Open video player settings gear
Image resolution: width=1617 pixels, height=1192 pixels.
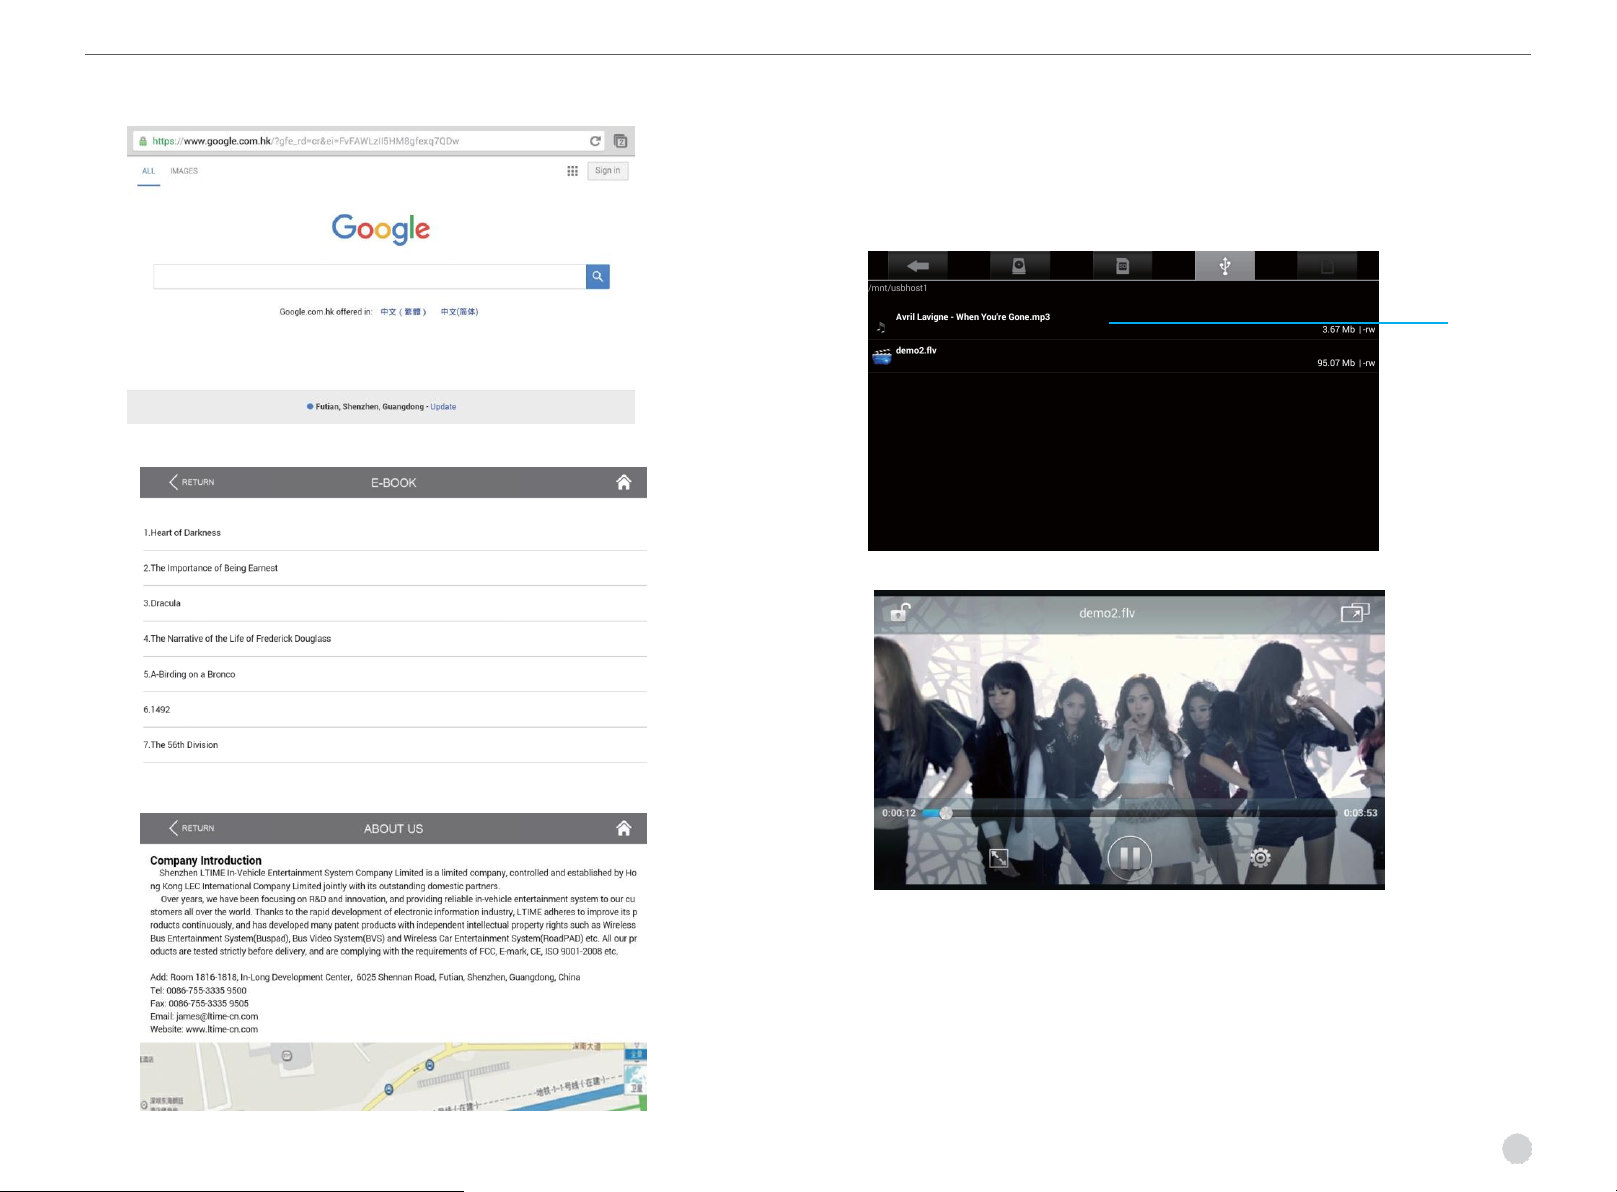tap(1260, 858)
